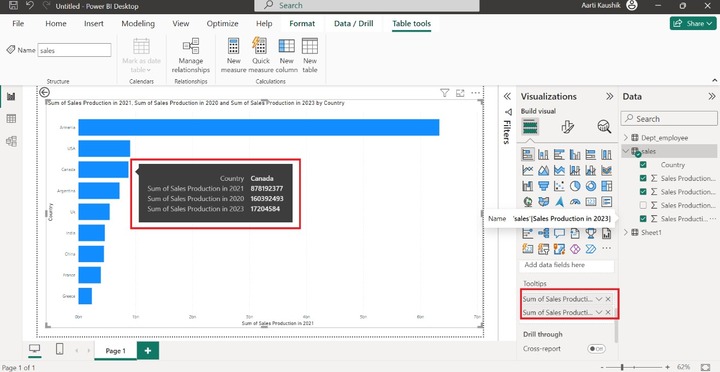The image size is (720, 372).
Task: Choose the Decomposition tree visual
Action: (544, 233)
